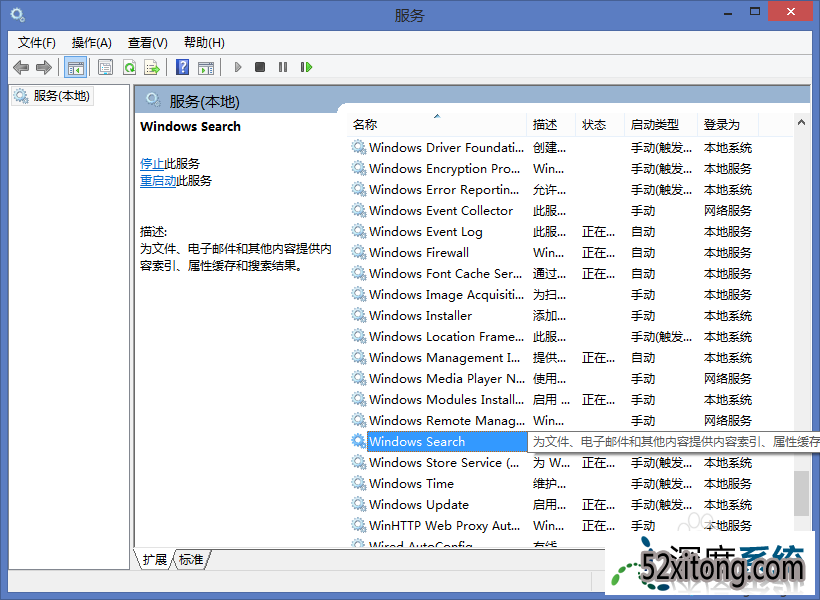Click gear icon of Windows Installer row
Screen dimensions: 820x600
(358, 315)
